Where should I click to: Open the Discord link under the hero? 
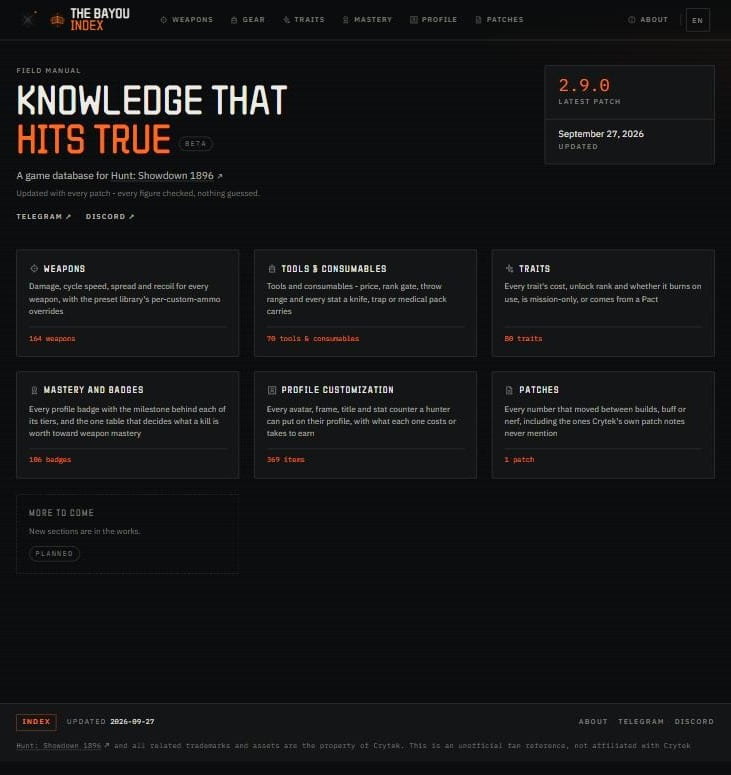pos(110,216)
